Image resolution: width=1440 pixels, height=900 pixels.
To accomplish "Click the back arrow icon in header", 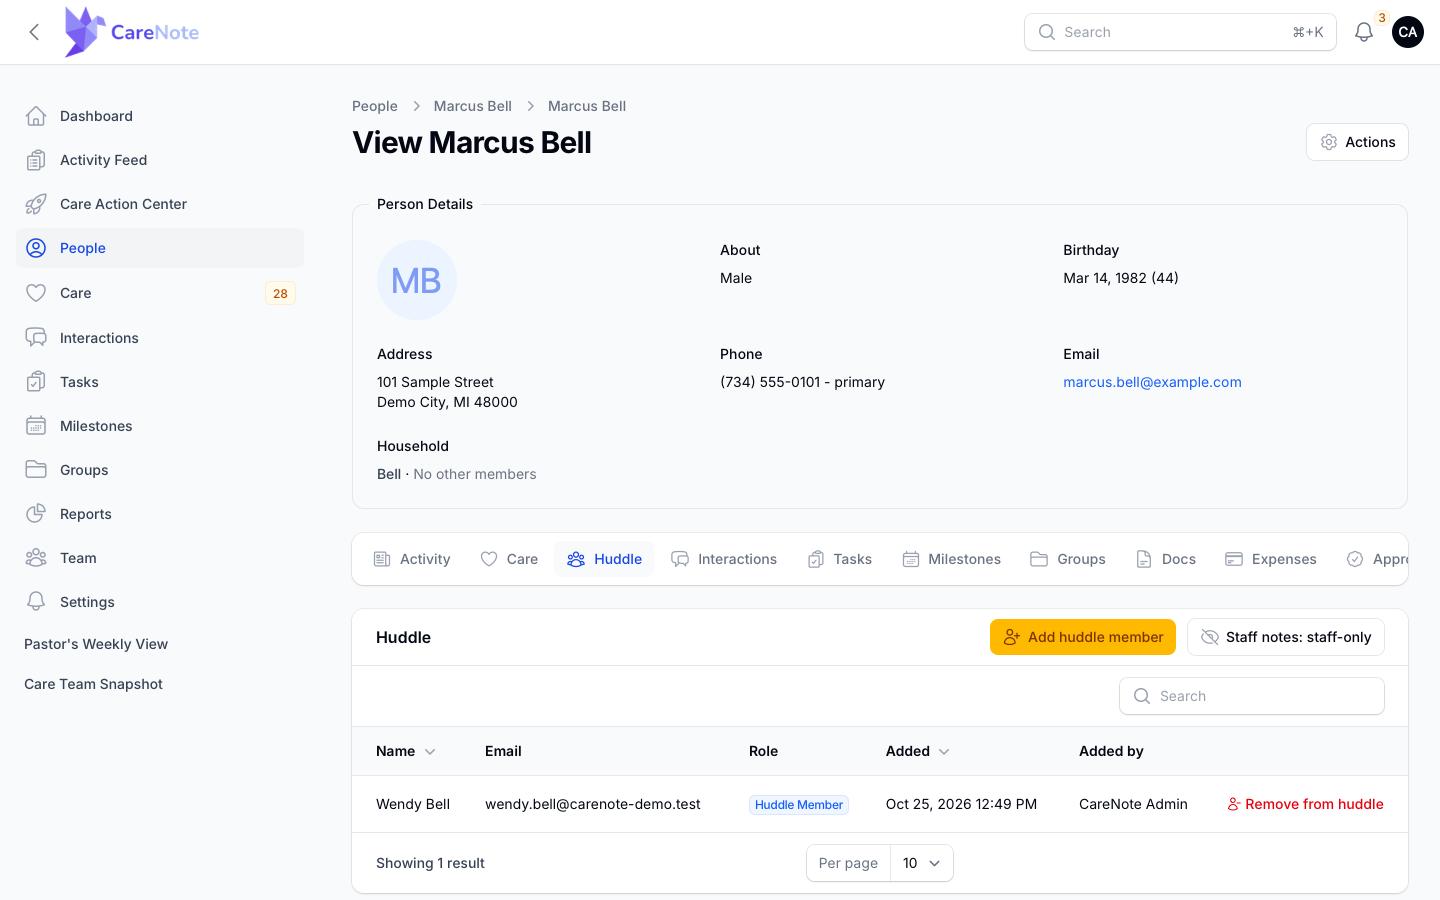I will pyautogui.click(x=34, y=32).
